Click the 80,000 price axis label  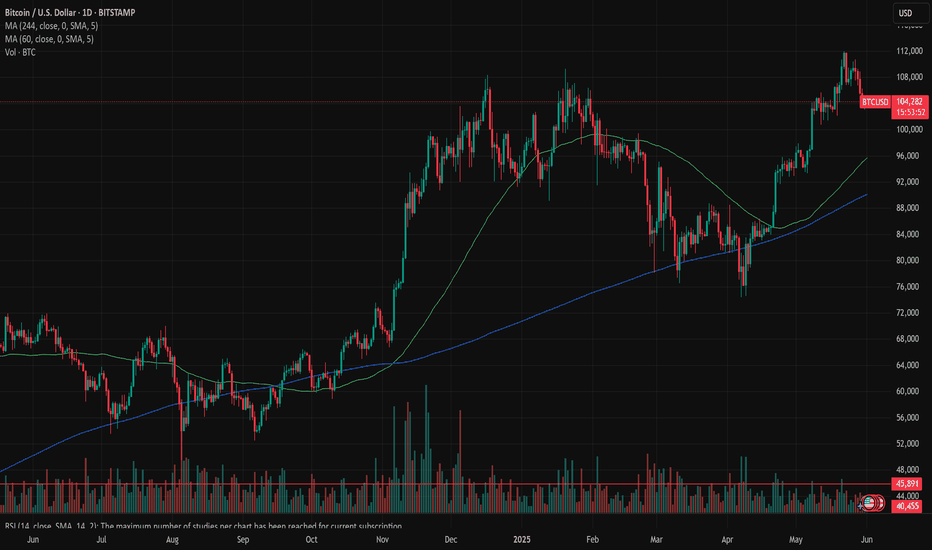coord(909,260)
